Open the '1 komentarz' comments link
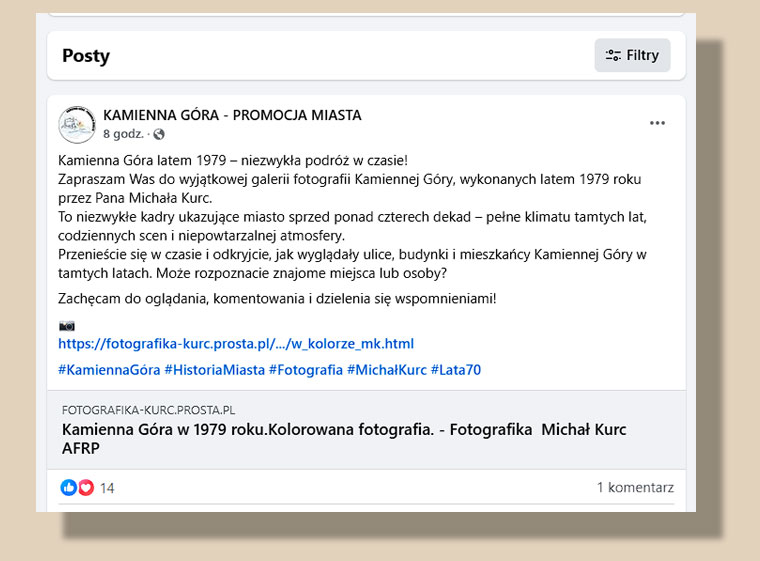 coord(635,487)
